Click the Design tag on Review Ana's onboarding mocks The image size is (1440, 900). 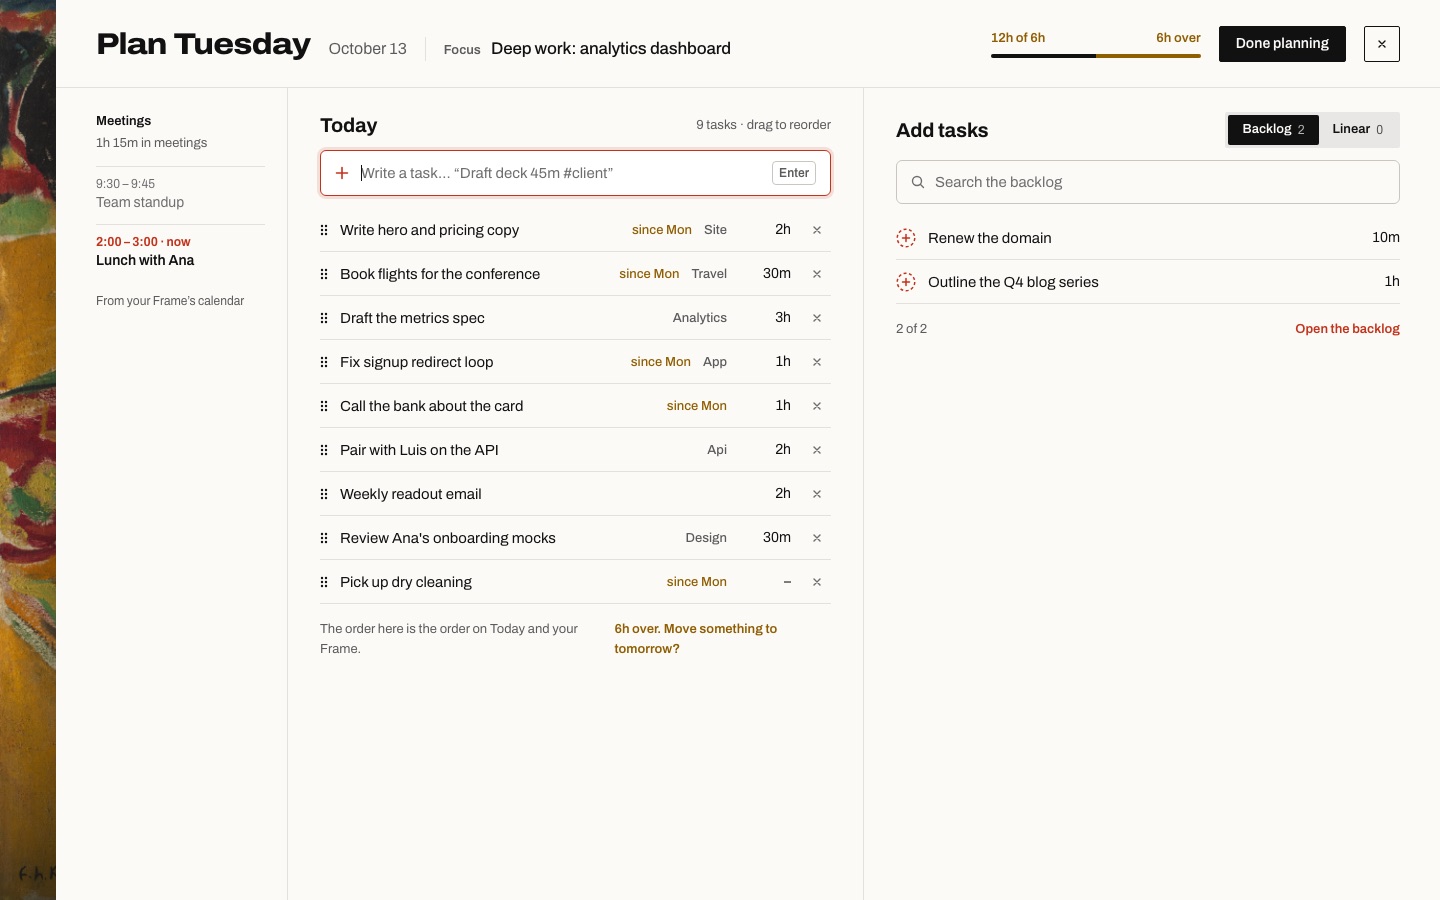706,538
